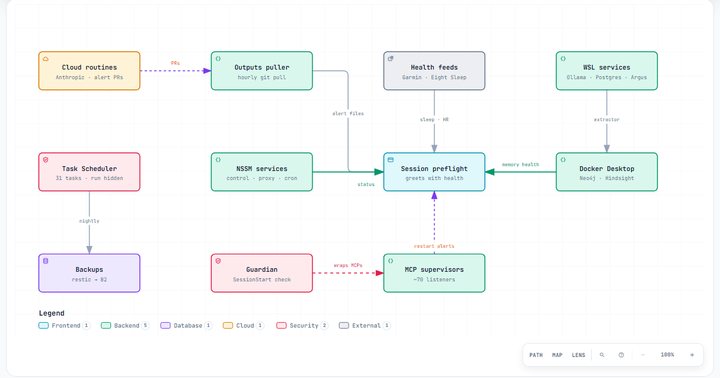
Task: Switch to PATH mode
Action: point(536,355)
